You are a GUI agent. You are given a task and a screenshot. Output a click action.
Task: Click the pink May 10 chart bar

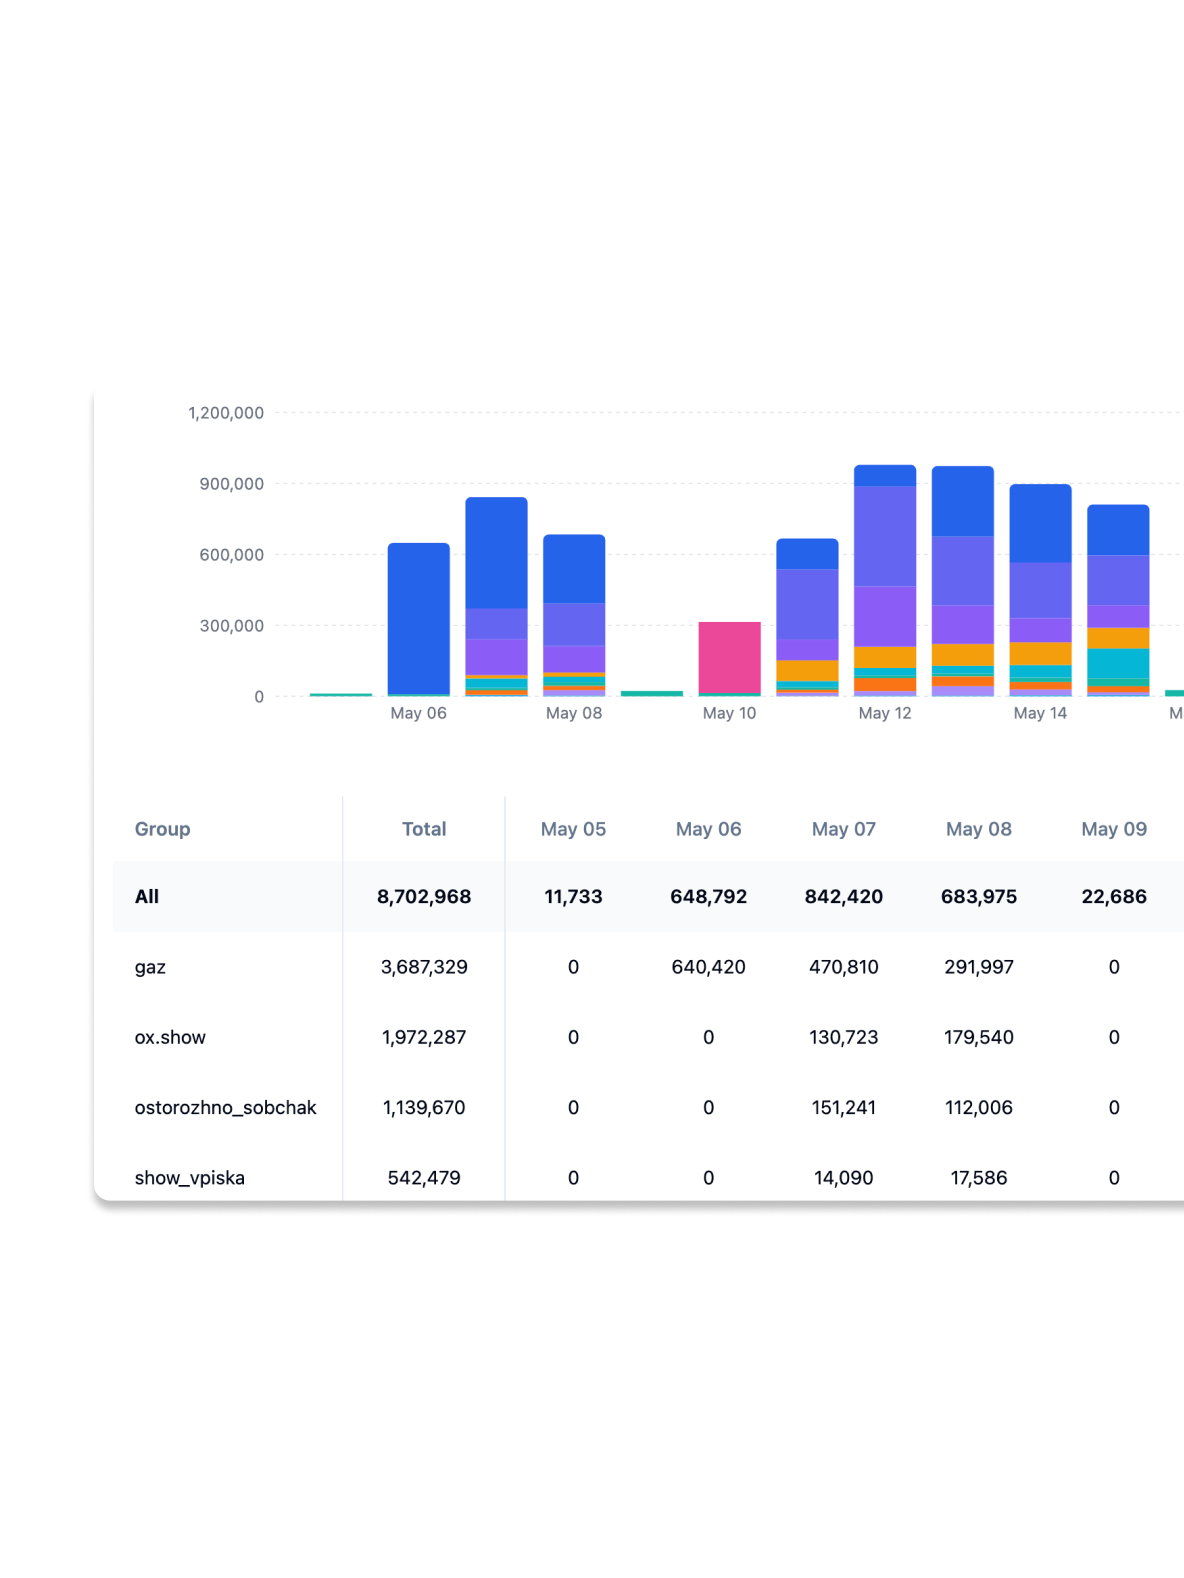click(729, 658)
